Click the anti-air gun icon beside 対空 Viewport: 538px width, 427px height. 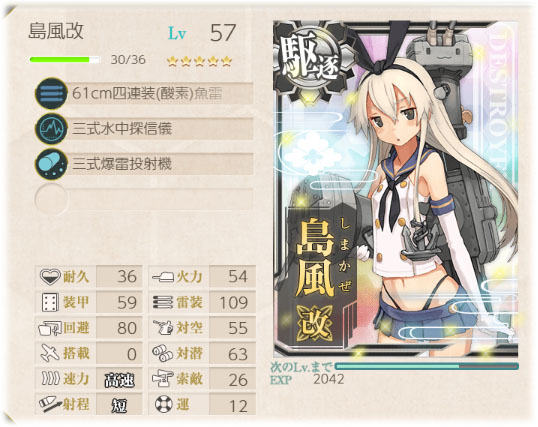pyautogui.click(x=163, y=328)
